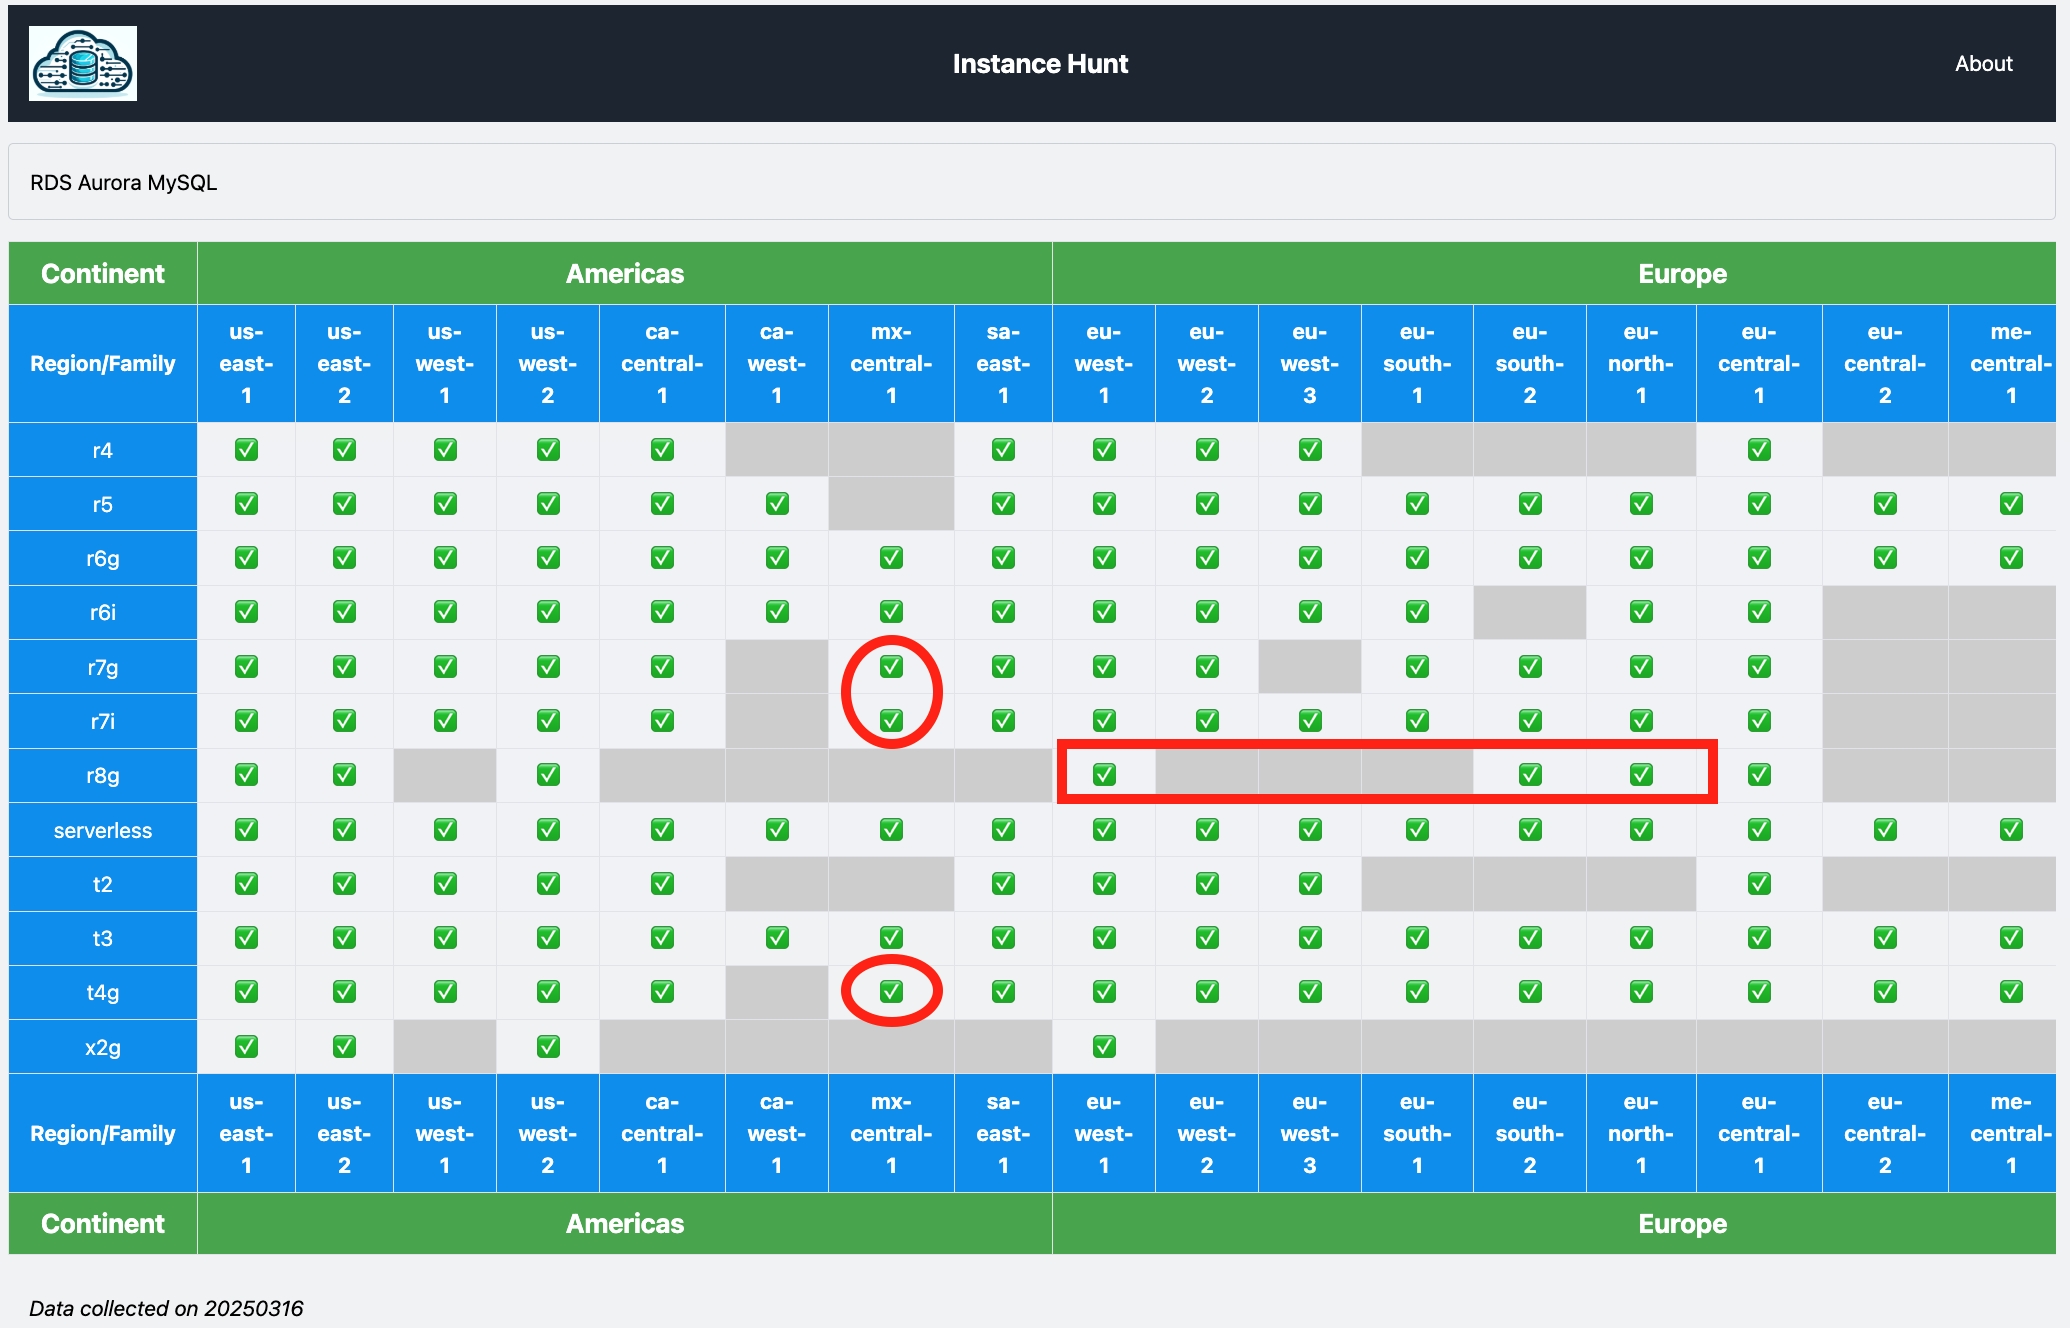
Task: Click the r7g family row header
Action: (103, 666)
